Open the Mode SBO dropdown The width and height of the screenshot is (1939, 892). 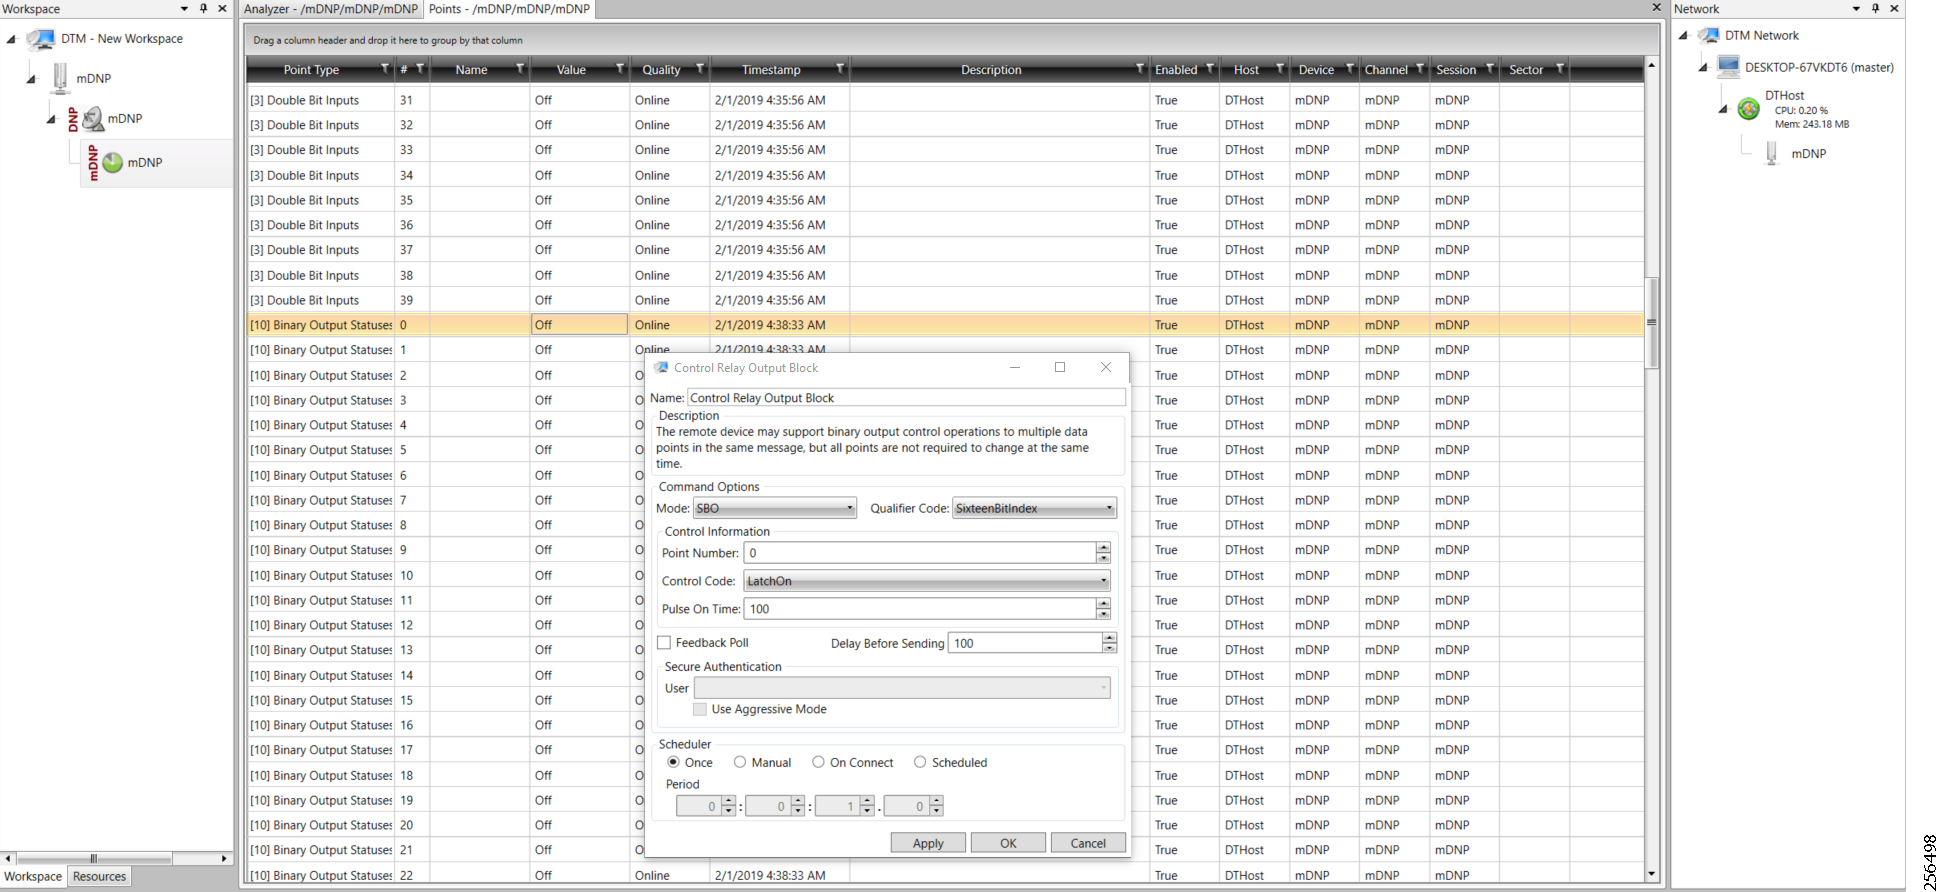[775, 508]
